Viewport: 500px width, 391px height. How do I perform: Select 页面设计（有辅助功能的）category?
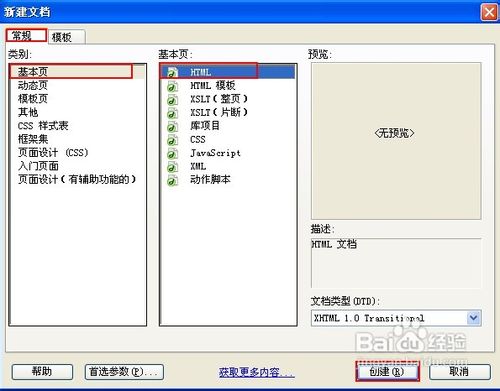point(78,179)
